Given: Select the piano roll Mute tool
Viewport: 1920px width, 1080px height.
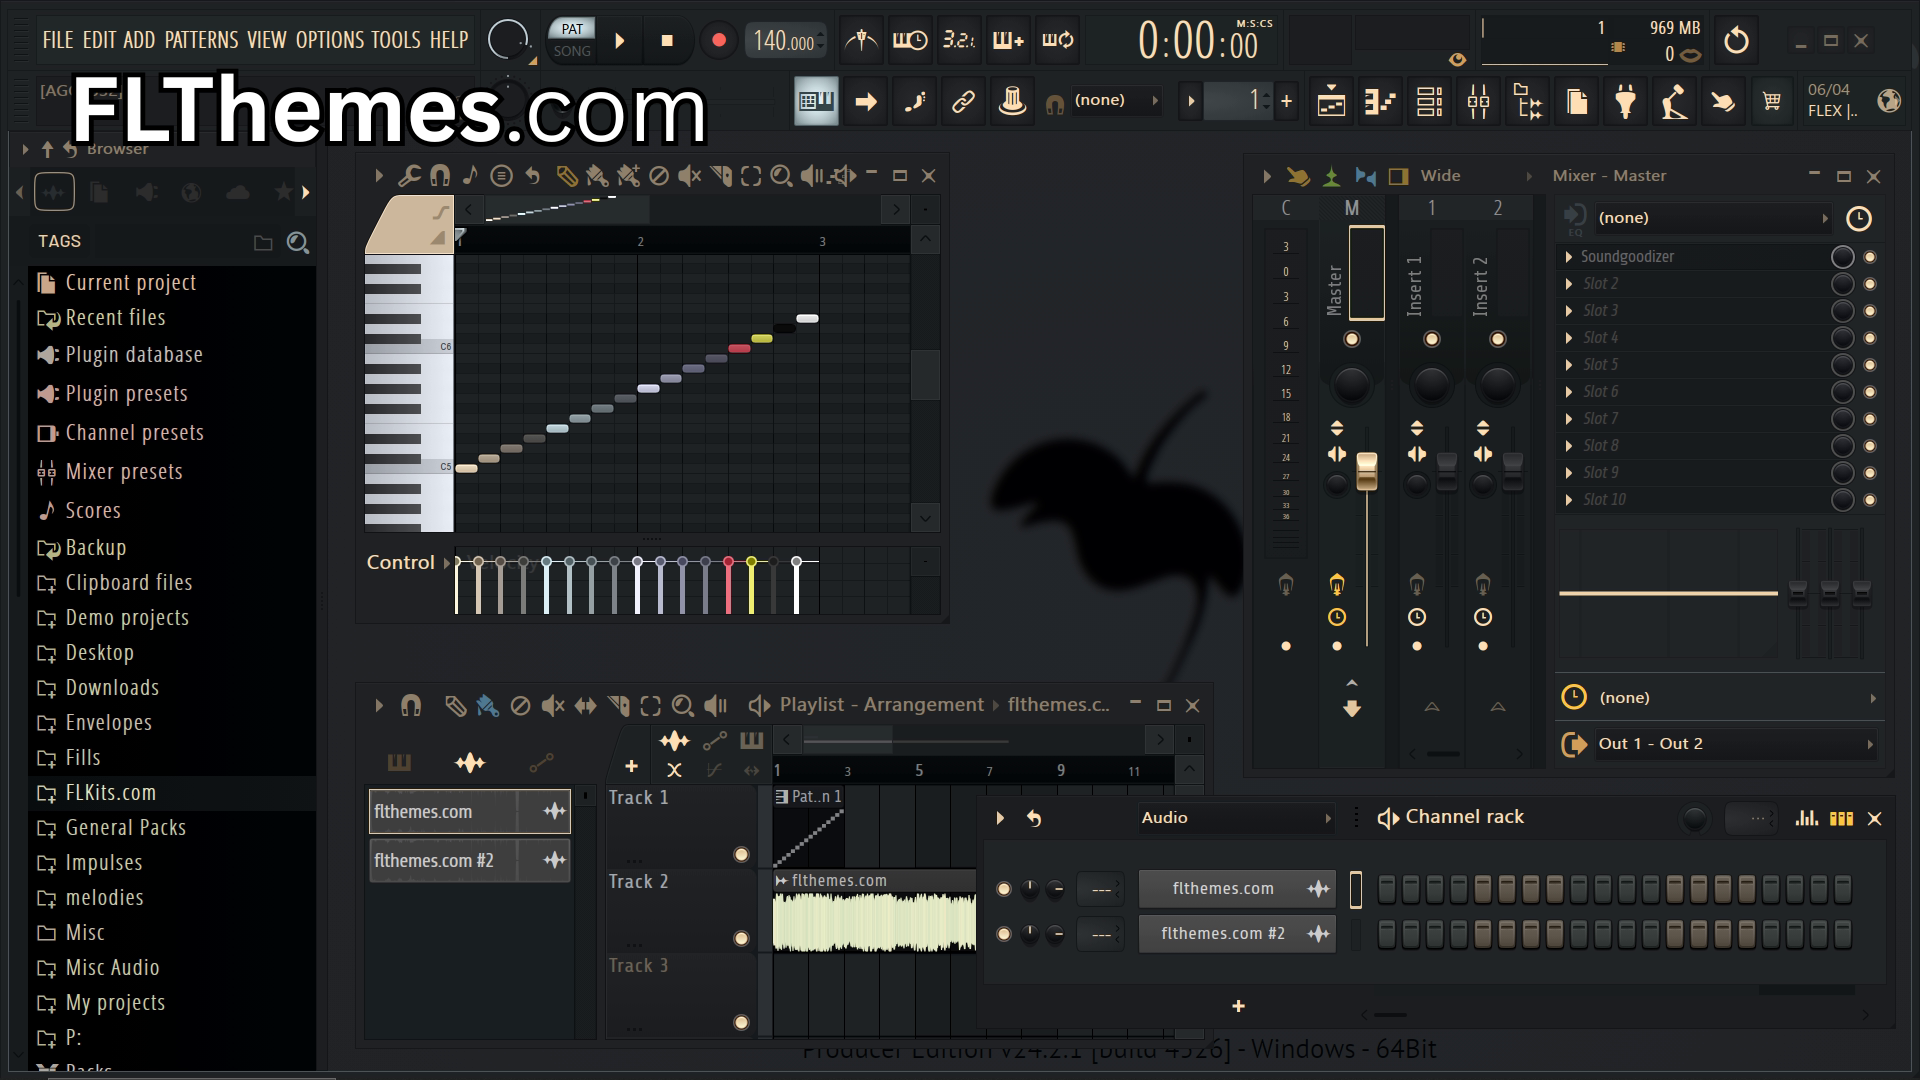Looking at the screenshot, I should (689, 176).
